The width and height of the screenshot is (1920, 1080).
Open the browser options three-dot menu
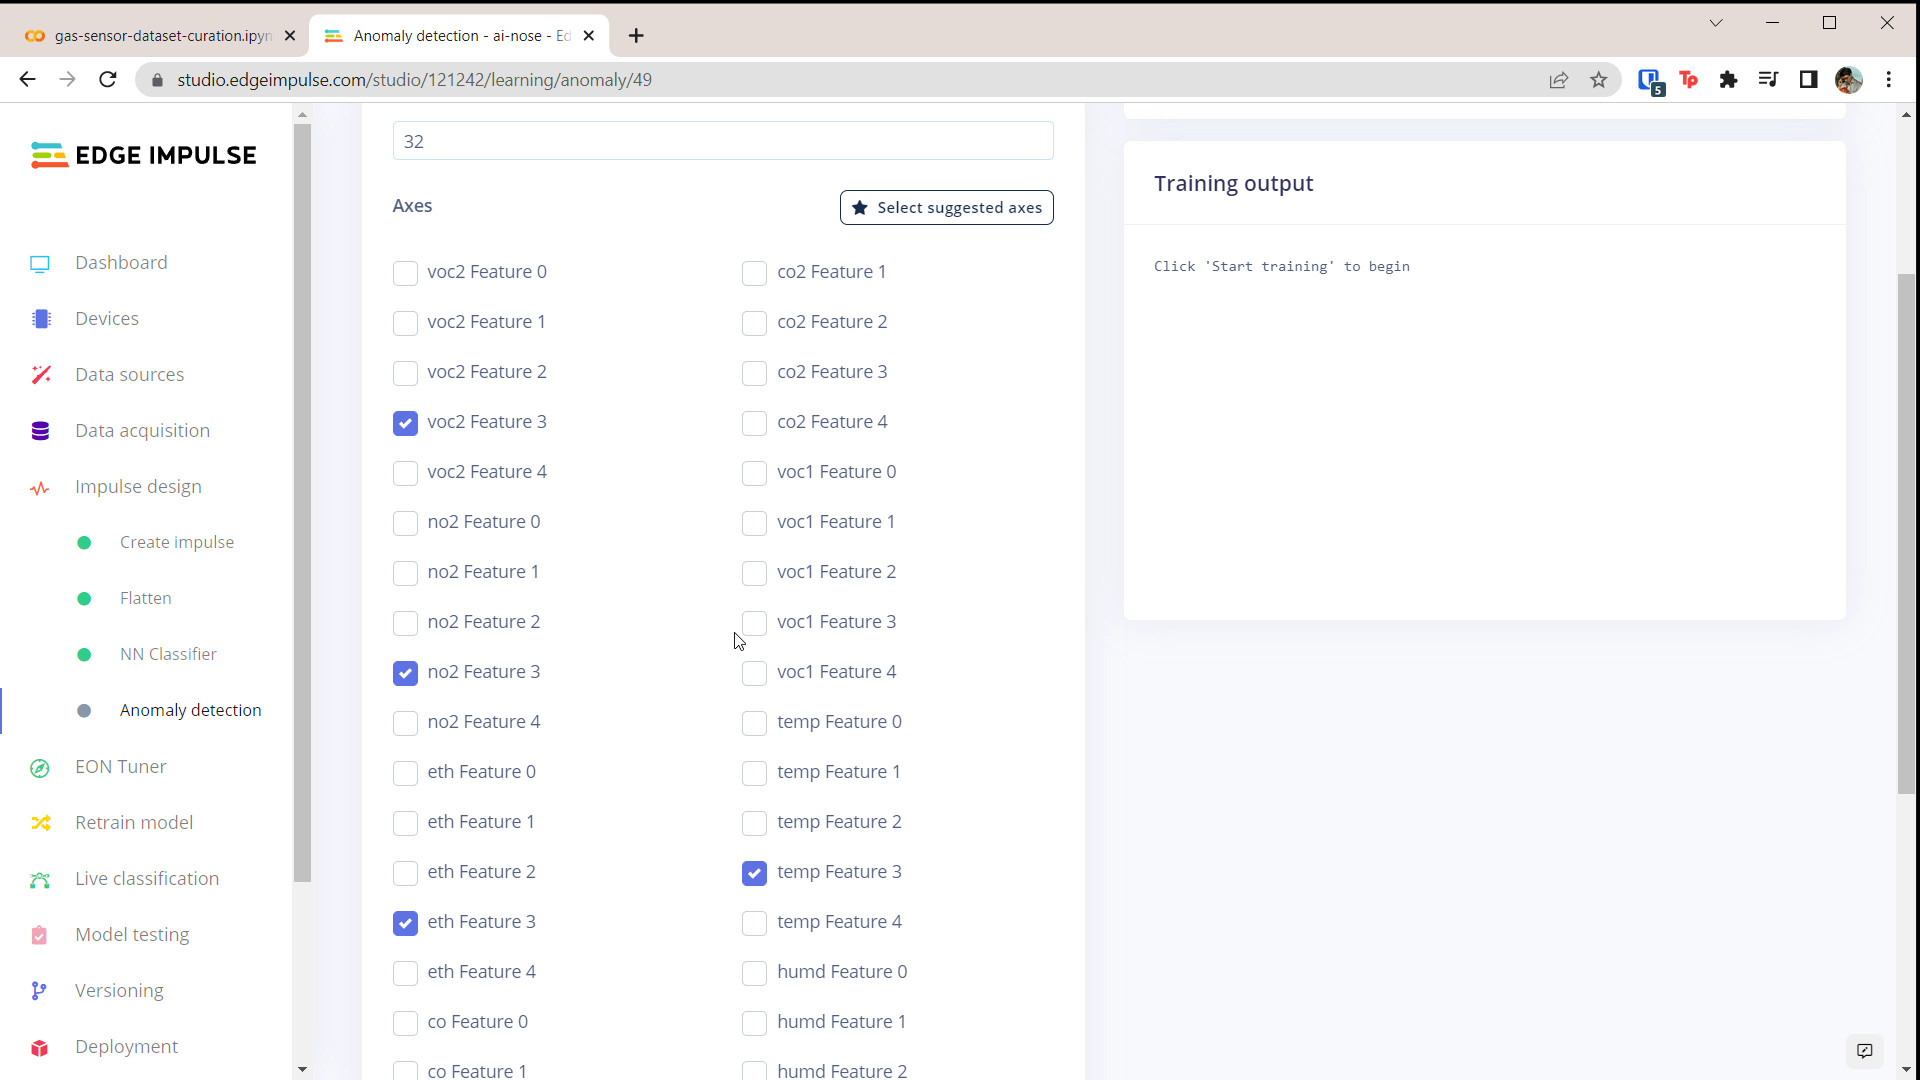click(x=1889, y=80)
